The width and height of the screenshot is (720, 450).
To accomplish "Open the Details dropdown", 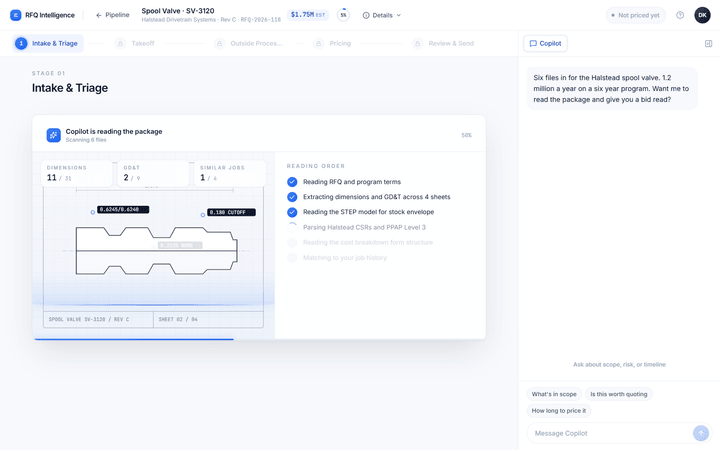I will tap(382, 15).
